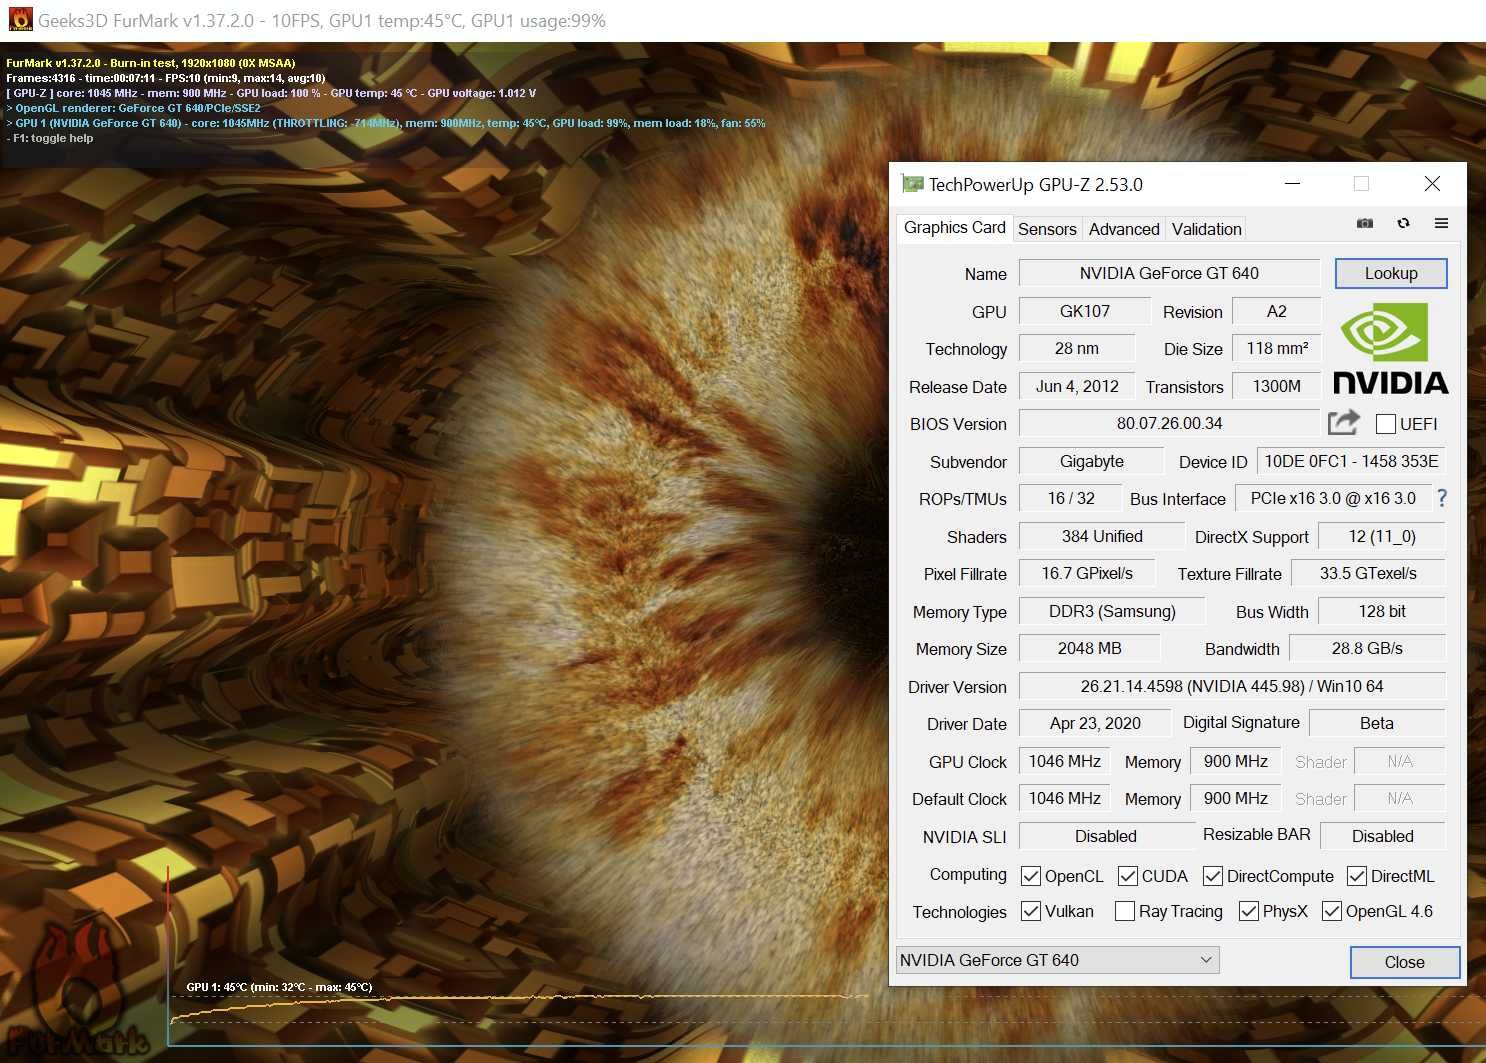The image size is (1486, 1063).
Task: Click the Pixel Fillrate value 16.7 GPixel/s
Action: point(1087,573)
